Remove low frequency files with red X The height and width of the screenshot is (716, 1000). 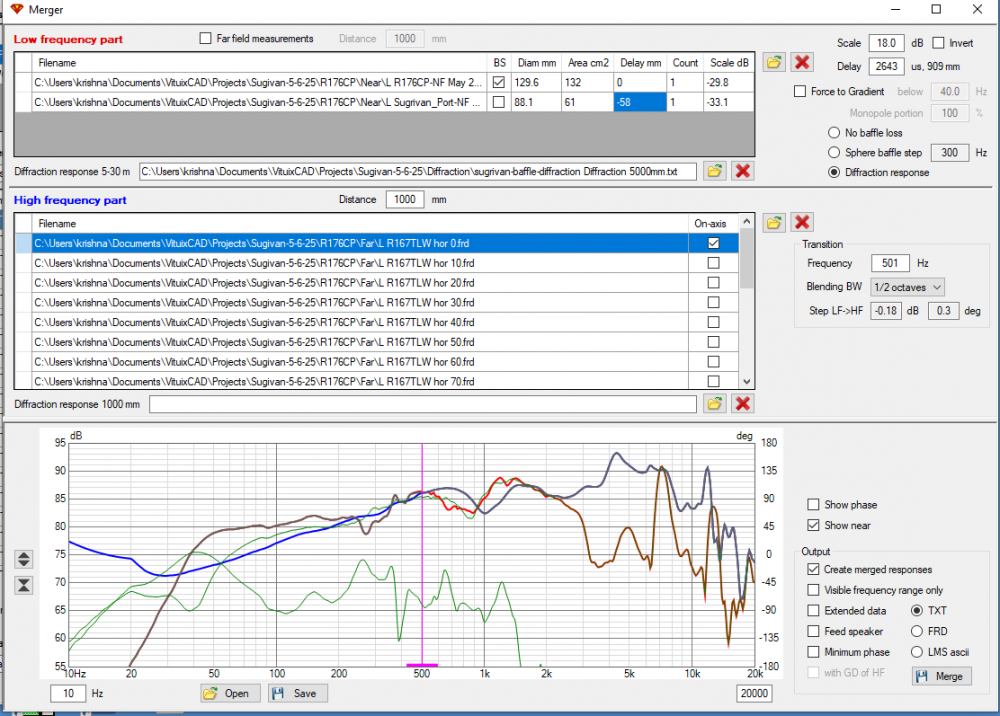[802, 63]
